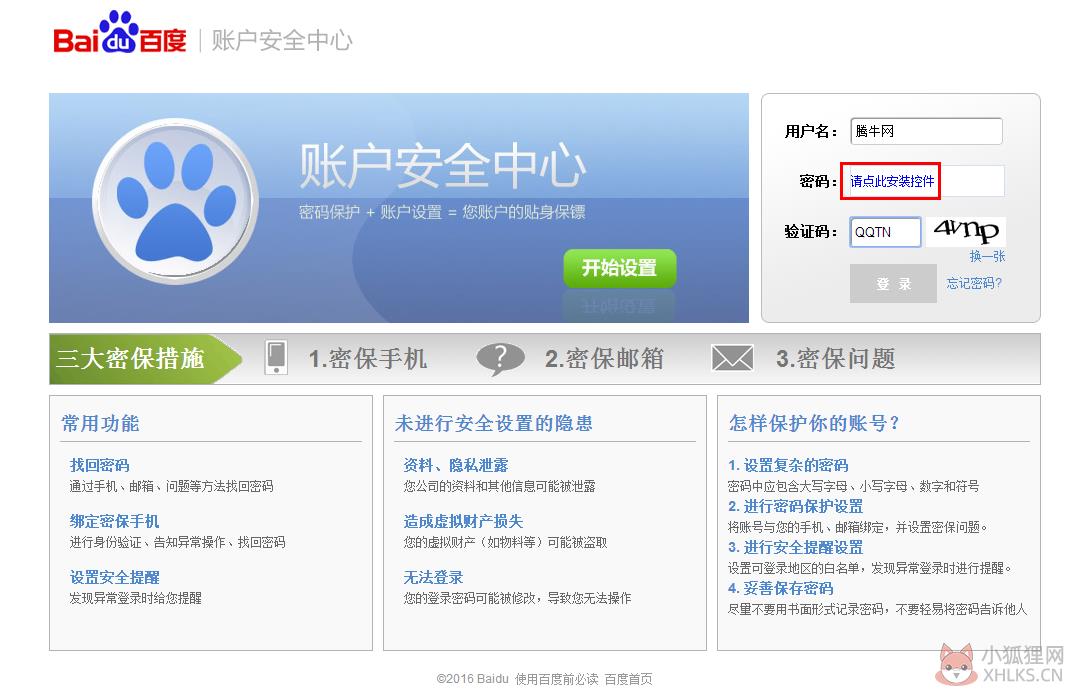Focus the 验证码 input field
Screen dimensions: 1074x691
[x=886, y=232]
